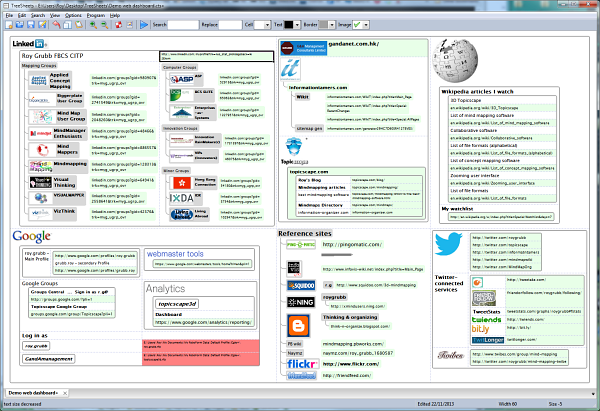600x411 pixels.
Task: Click the Twitter bird logo
Action: click(448, 244)
